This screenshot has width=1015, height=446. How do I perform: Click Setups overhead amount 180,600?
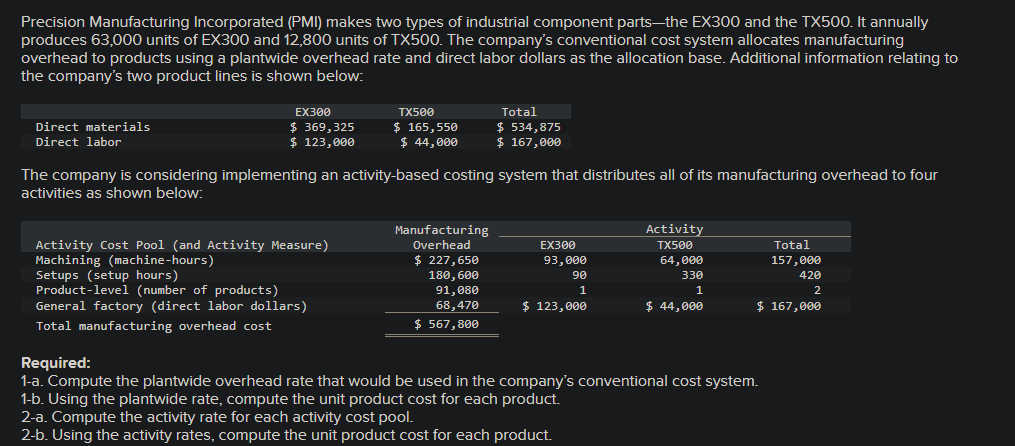pos(453,275)
